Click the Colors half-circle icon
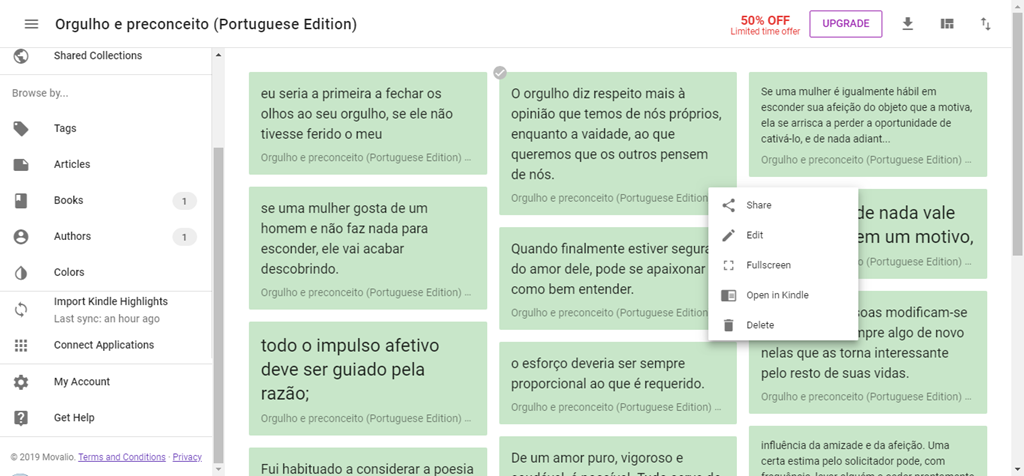Image resolution: width=1024 pixels, height=476 pixels. [x=21, y=272]
